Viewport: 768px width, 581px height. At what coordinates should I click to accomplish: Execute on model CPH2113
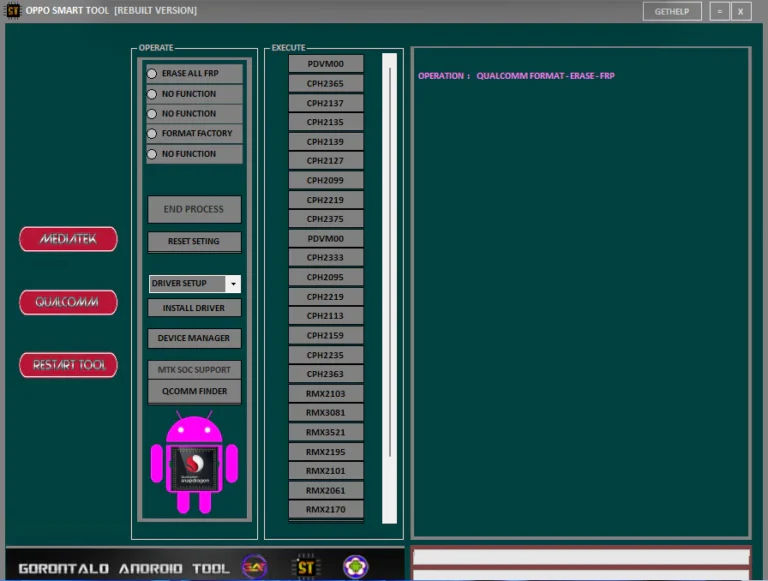click(326, 316)
